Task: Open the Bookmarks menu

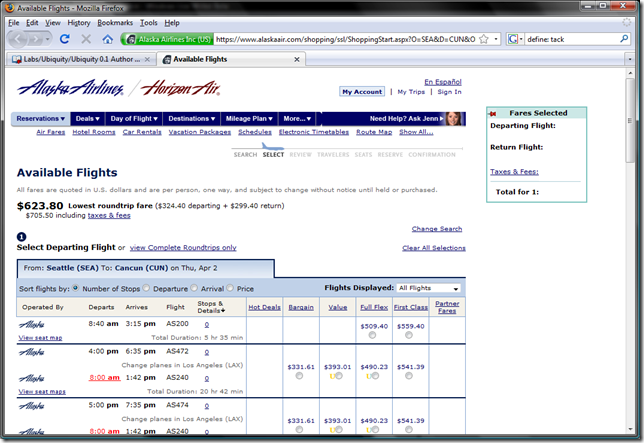Action: coord(115,23)
